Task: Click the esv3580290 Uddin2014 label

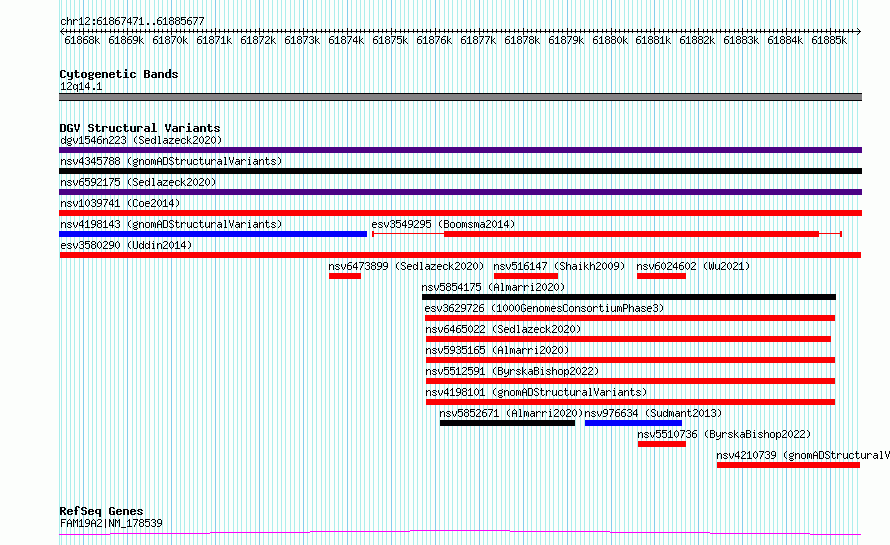Action: click(126, 245)
